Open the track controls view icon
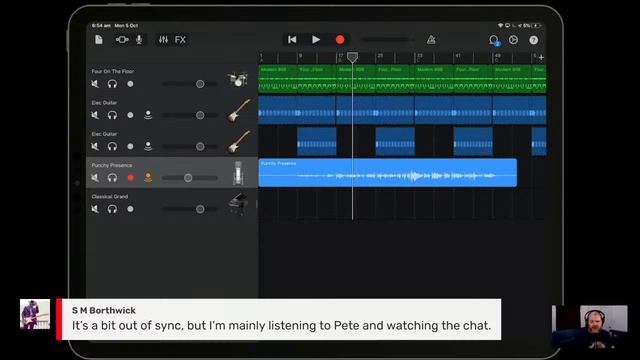 122,40
